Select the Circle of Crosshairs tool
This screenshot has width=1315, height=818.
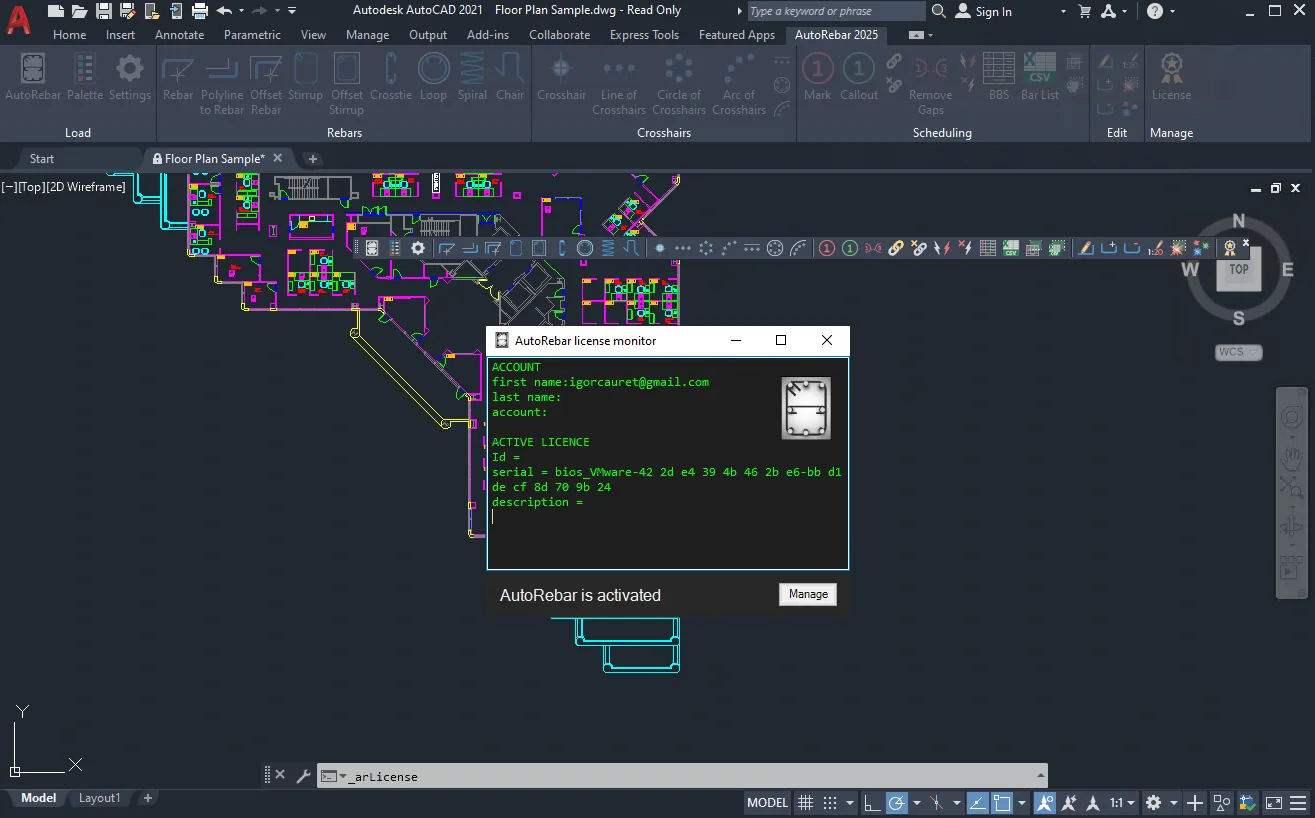[x=679, y=84]
